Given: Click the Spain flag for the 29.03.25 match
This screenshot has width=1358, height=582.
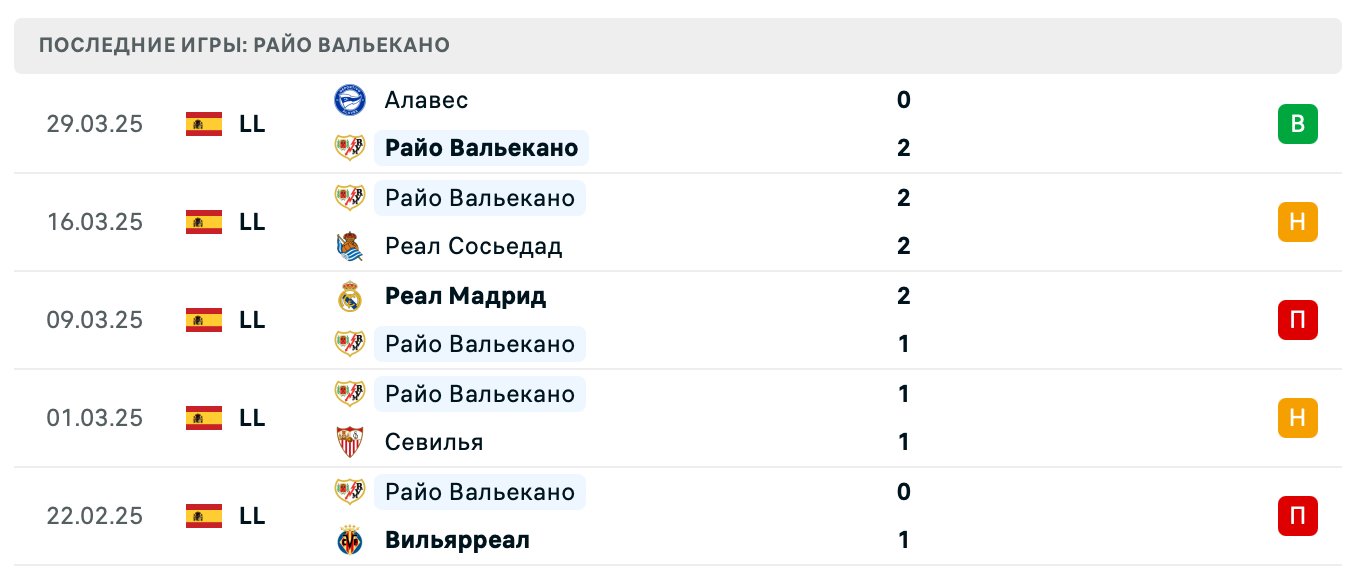Looking at the screenshot, I should pos(203,124).
